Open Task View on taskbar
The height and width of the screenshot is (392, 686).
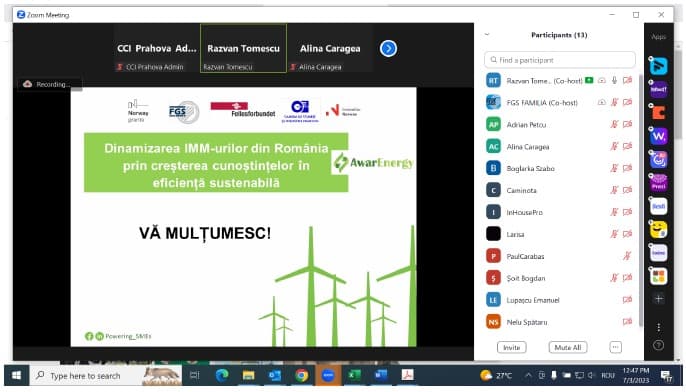[x=195, y=375]
